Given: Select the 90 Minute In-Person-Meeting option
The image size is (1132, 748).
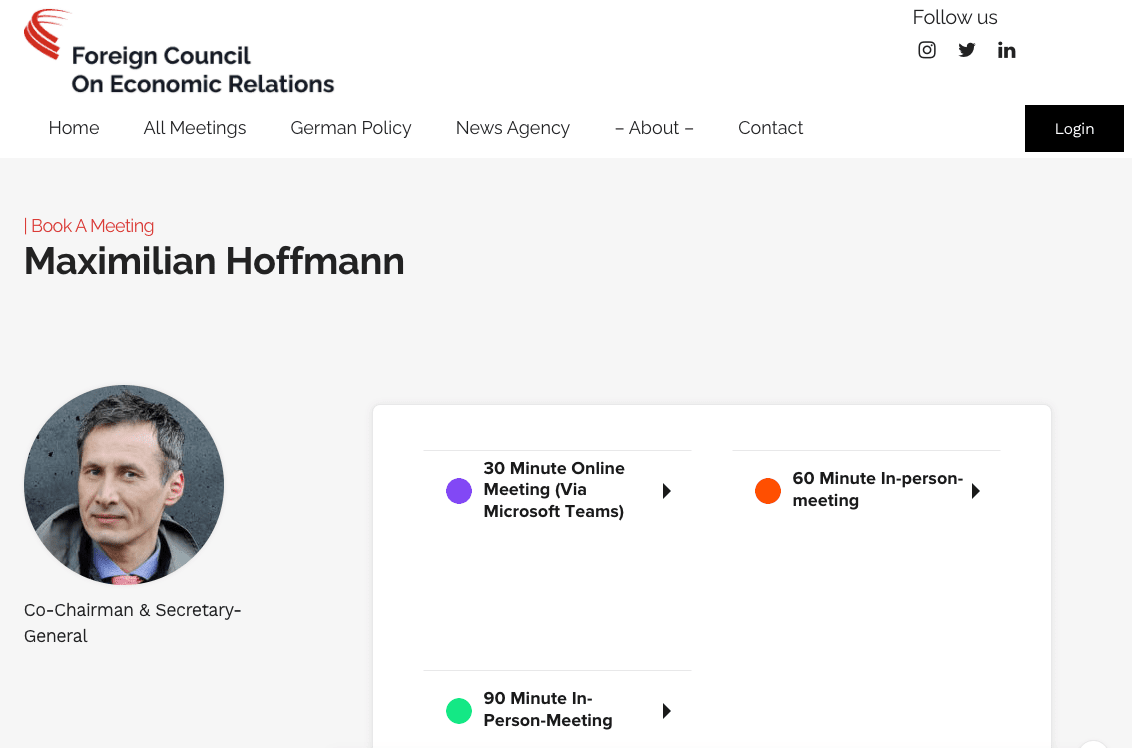Looking at the screenshot, I should 548,710.
